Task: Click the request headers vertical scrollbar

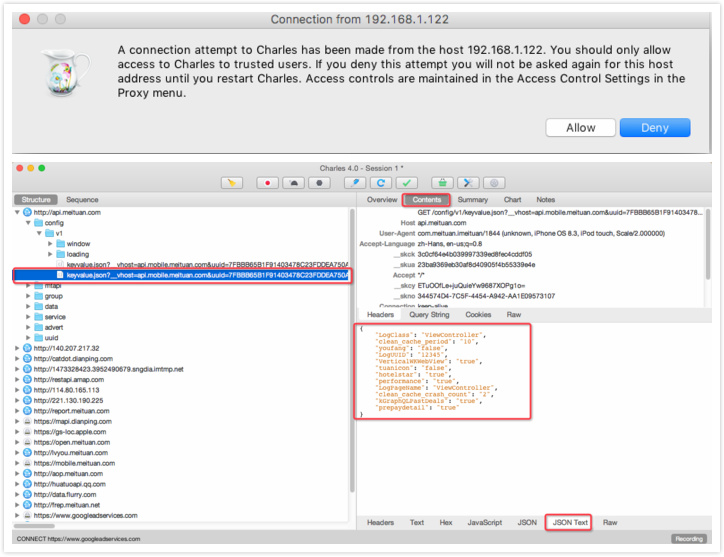Action: pos(707,244)
